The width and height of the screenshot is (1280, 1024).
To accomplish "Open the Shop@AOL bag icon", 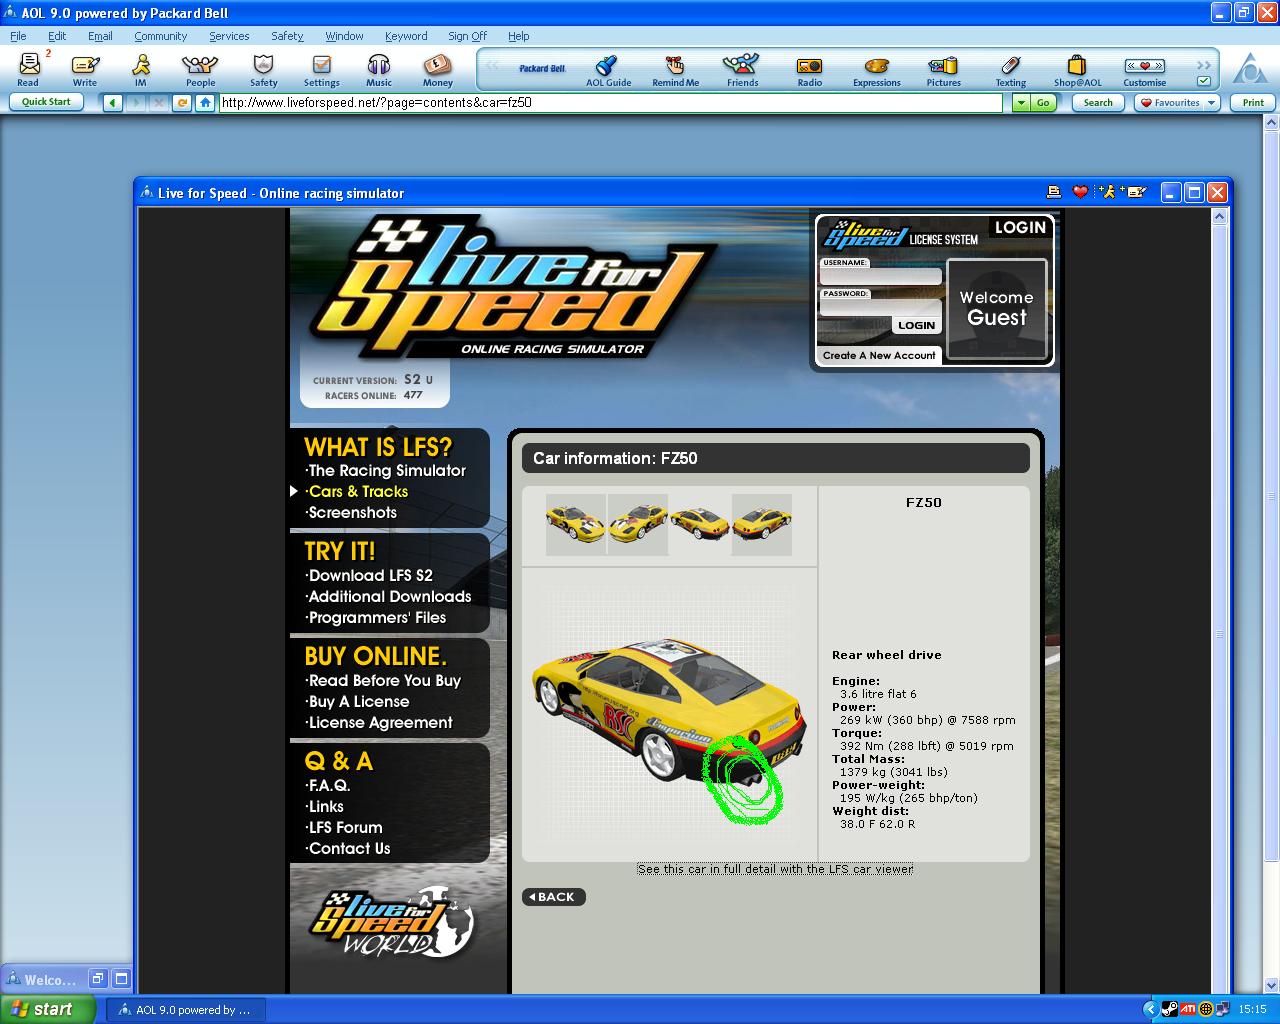I will 1077,69.
